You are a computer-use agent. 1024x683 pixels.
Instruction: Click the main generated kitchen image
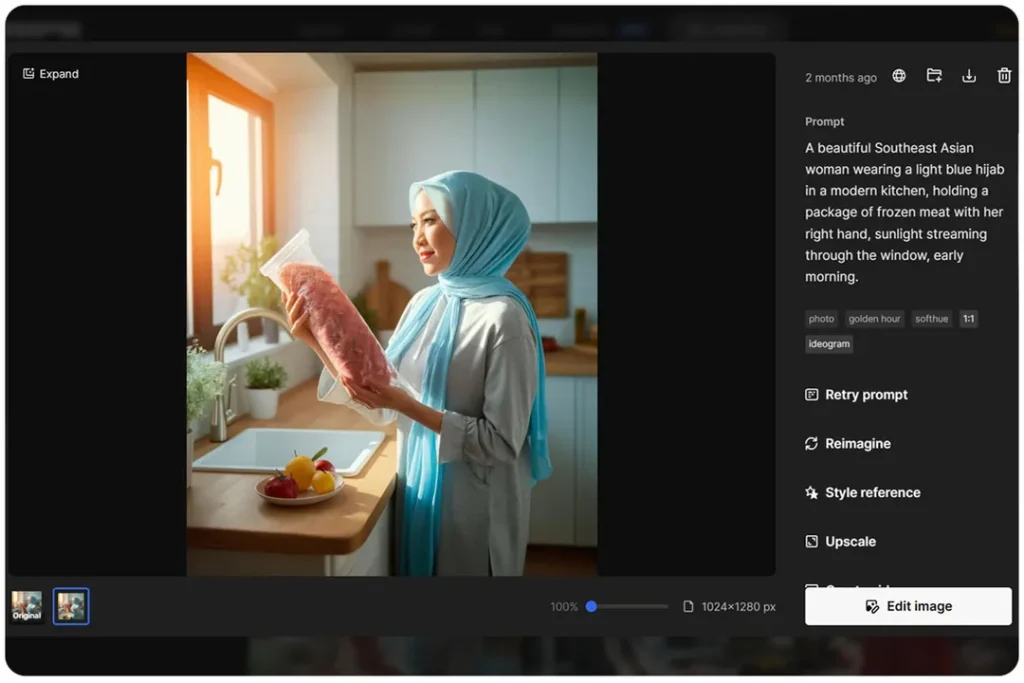[x=392, y=314]
